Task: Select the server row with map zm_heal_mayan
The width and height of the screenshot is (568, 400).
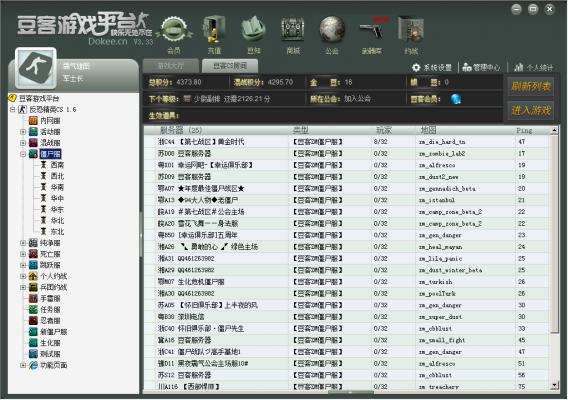Action: pyautogui.click(x=347, y=247)
